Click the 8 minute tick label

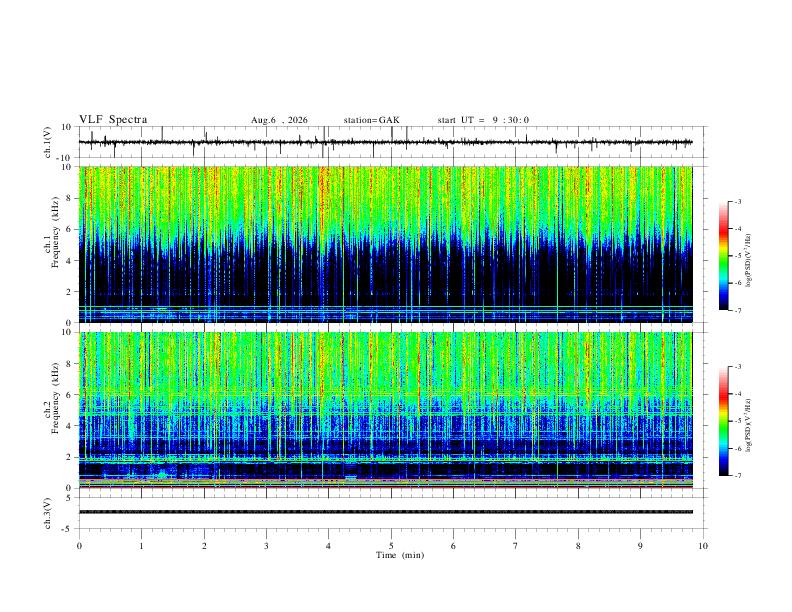point(578,546)
